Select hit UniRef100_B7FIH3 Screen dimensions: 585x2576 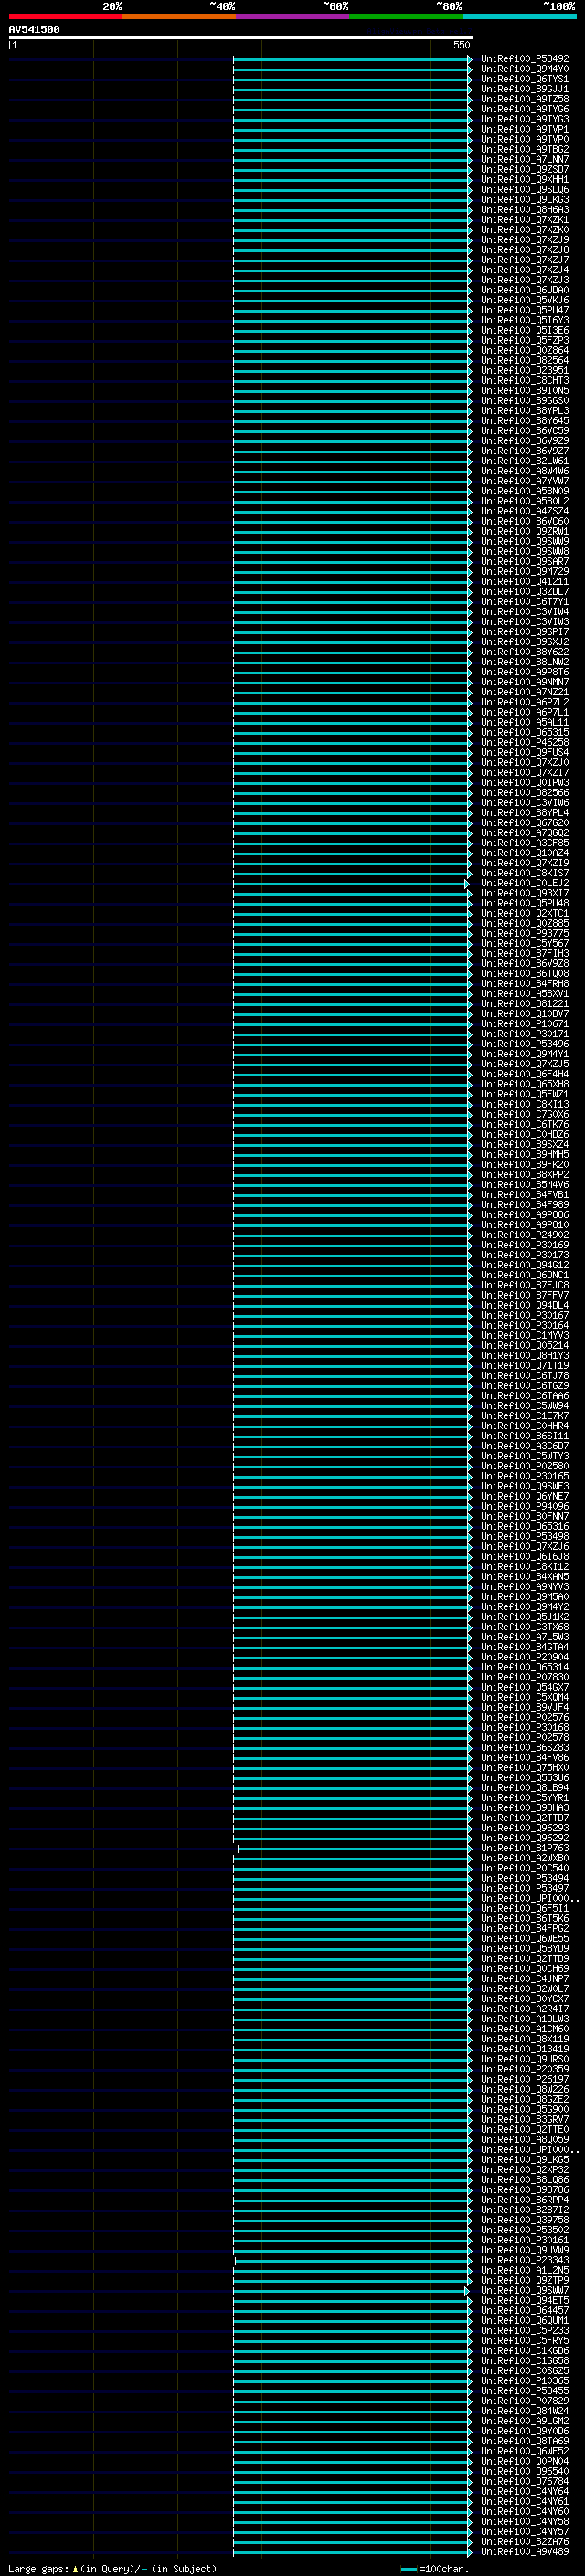[524, 954]
